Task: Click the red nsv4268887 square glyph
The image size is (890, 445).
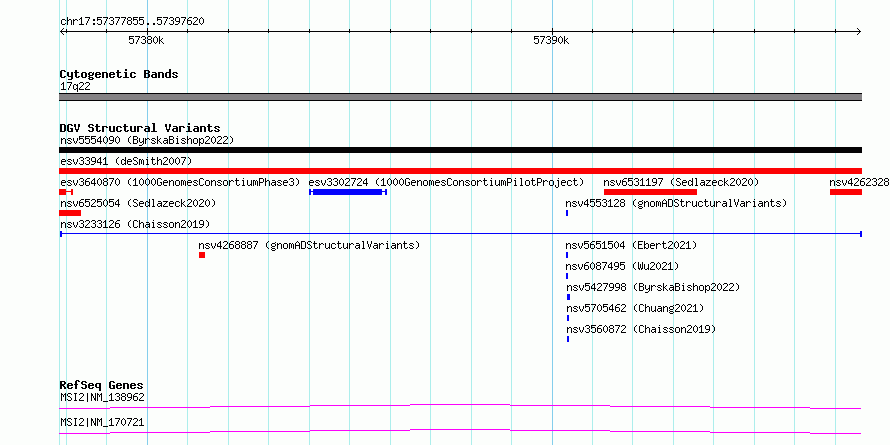Action: click(x=202, y=255)
